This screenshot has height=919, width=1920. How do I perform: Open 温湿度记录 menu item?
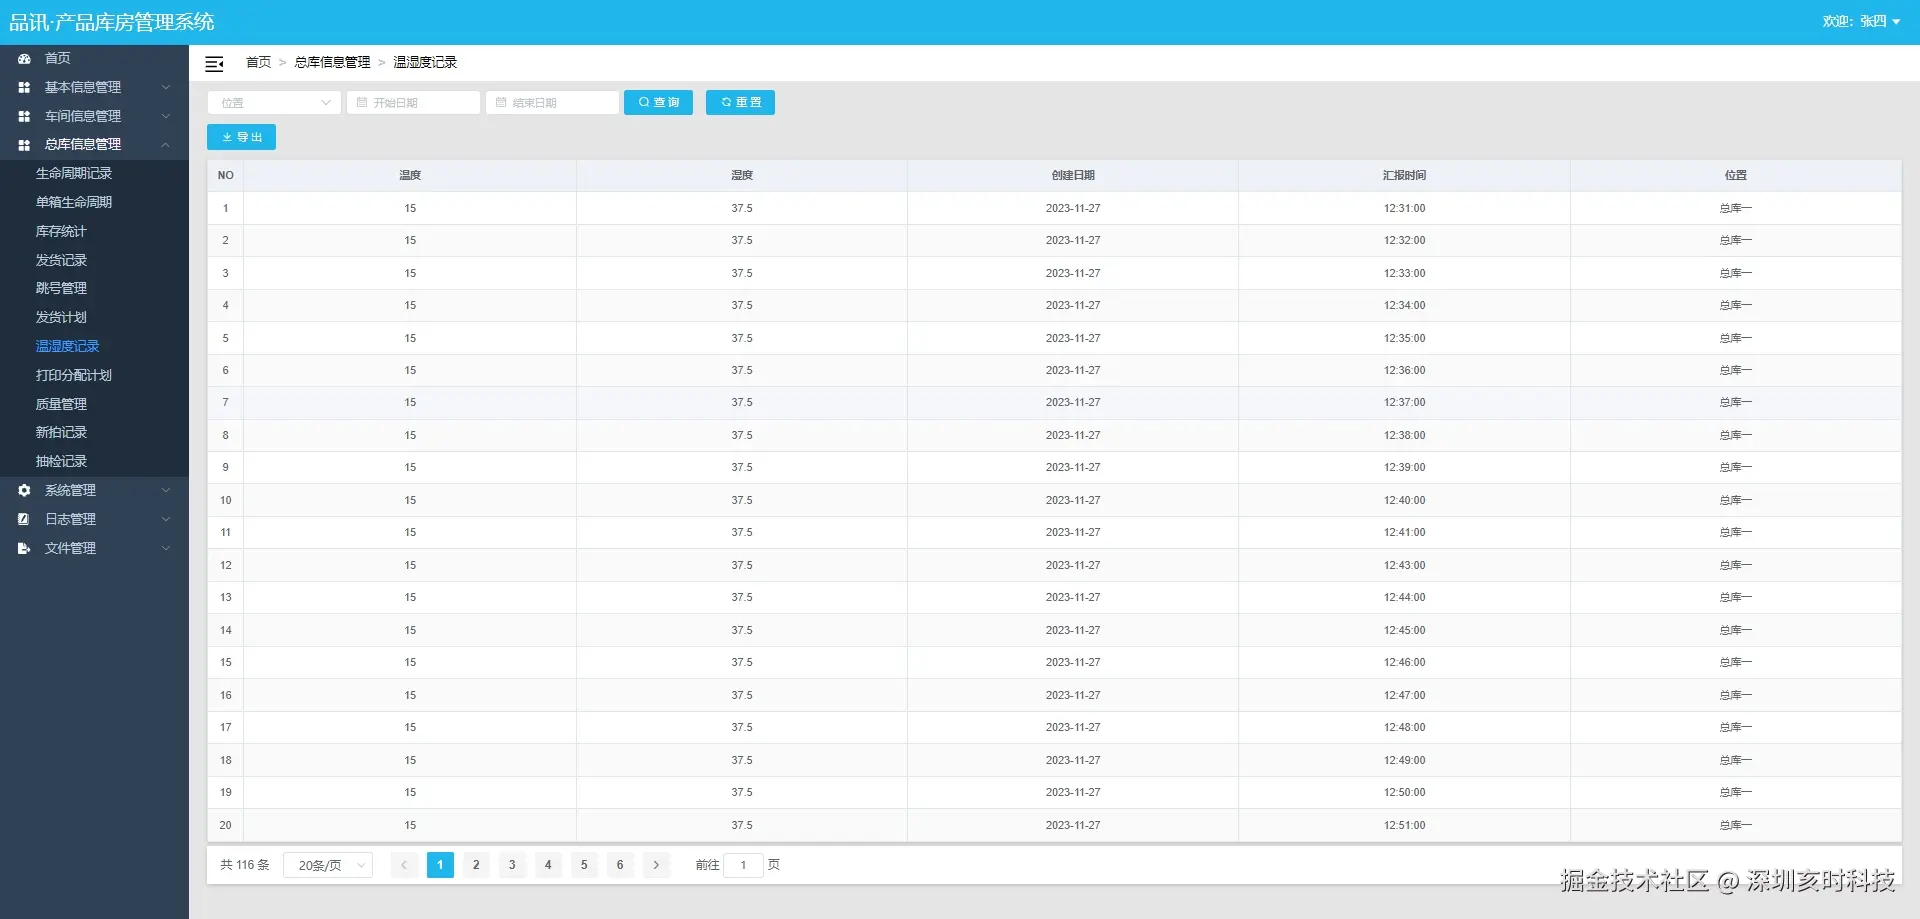coord(68,347)
